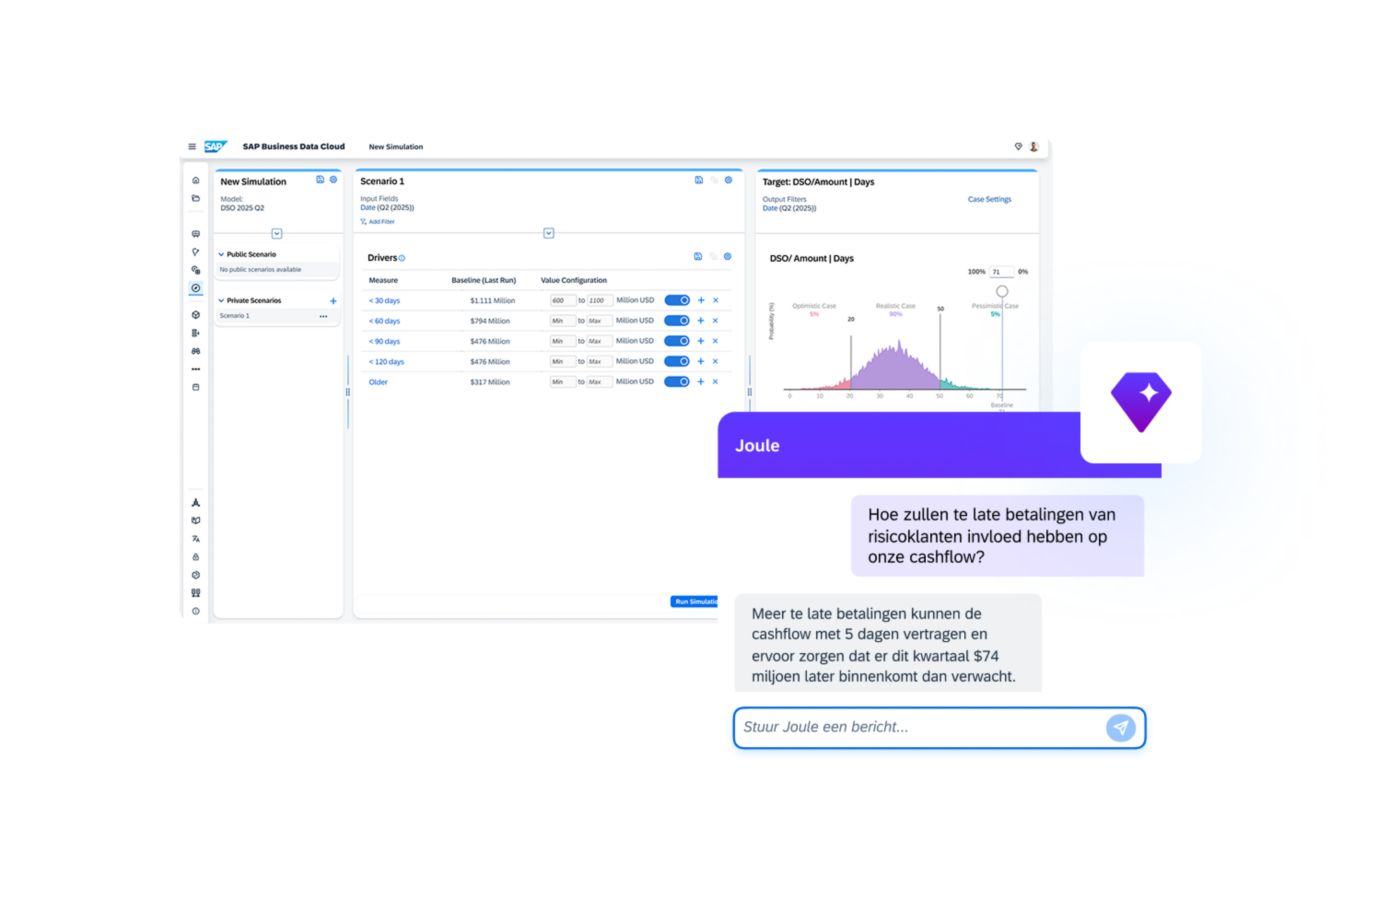Open Case Settings link
The image size is (1380, 900).
click(x=989, y=200)
